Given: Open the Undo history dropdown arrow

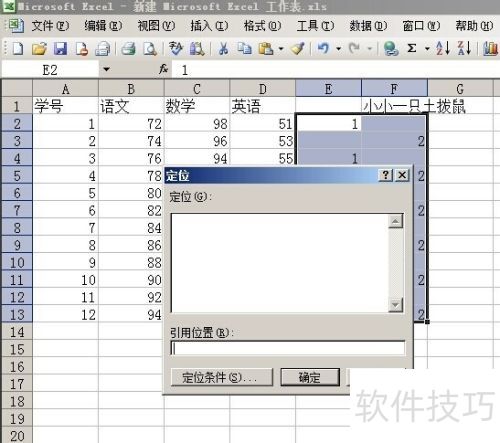Looking at the screenshot, I should 339,49.
